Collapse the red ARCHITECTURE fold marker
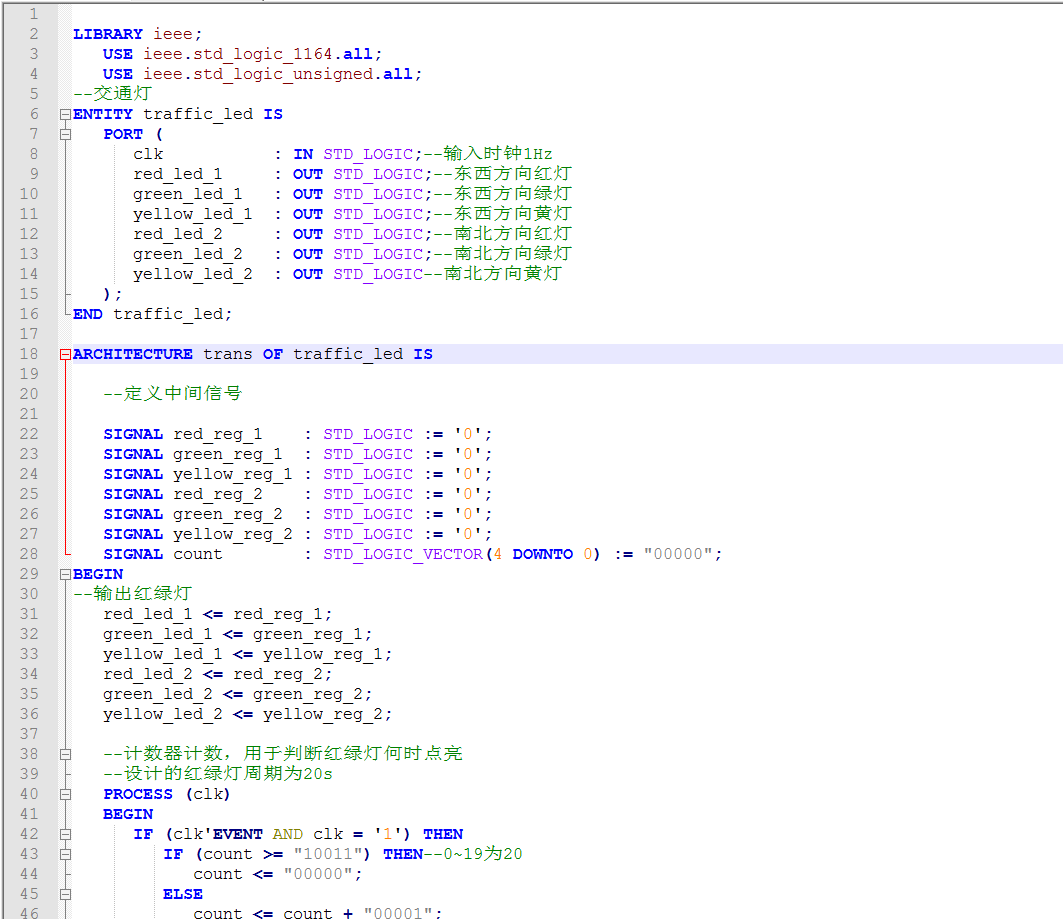Viewport: 1063px width, 919px height. pyautogui.click(x=66, y=354)
